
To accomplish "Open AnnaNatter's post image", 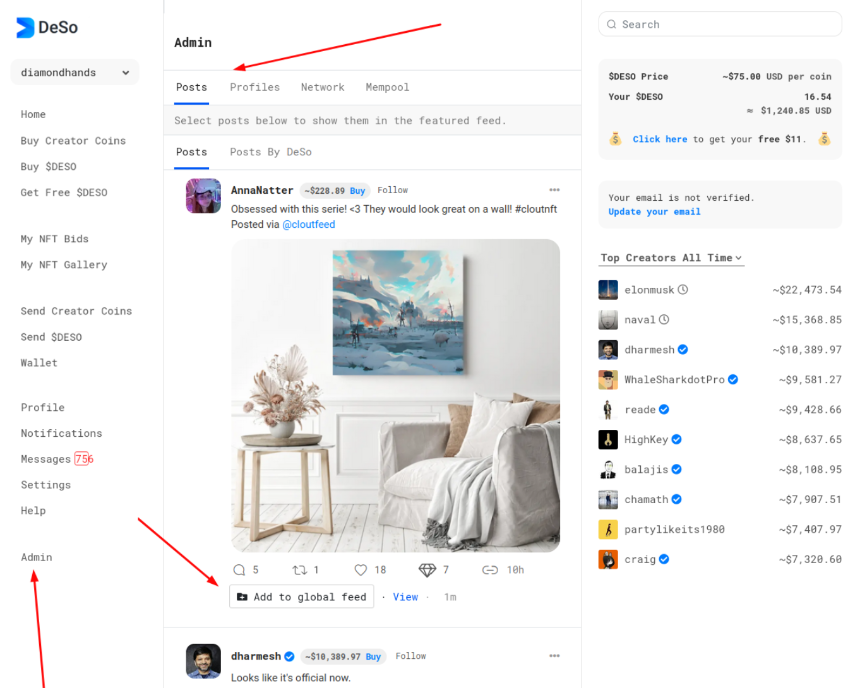I will pyautogui.click(x=395, y=396).
